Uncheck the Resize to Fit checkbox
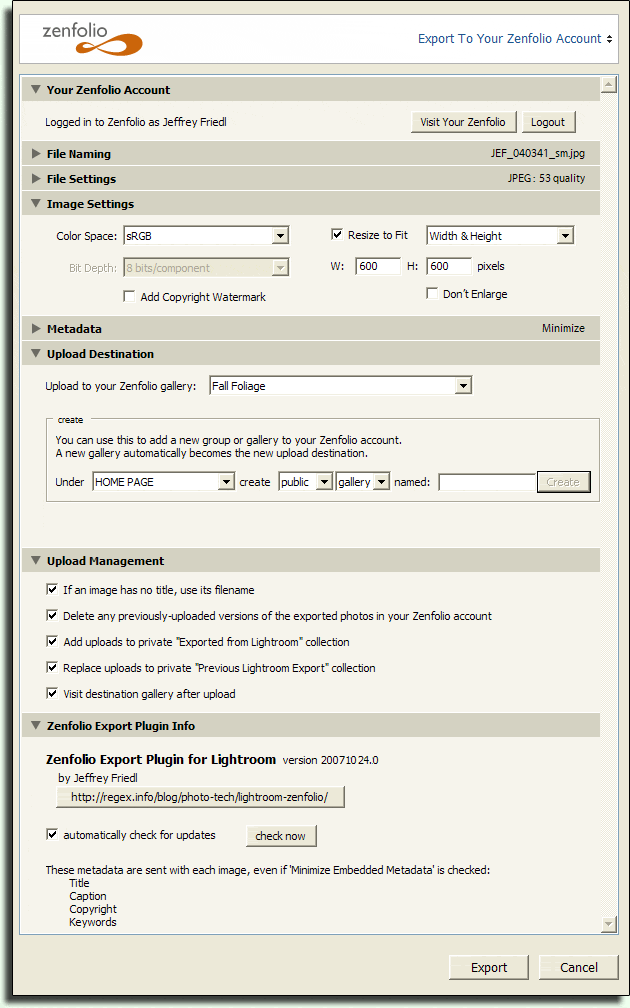 click(337, 235)
